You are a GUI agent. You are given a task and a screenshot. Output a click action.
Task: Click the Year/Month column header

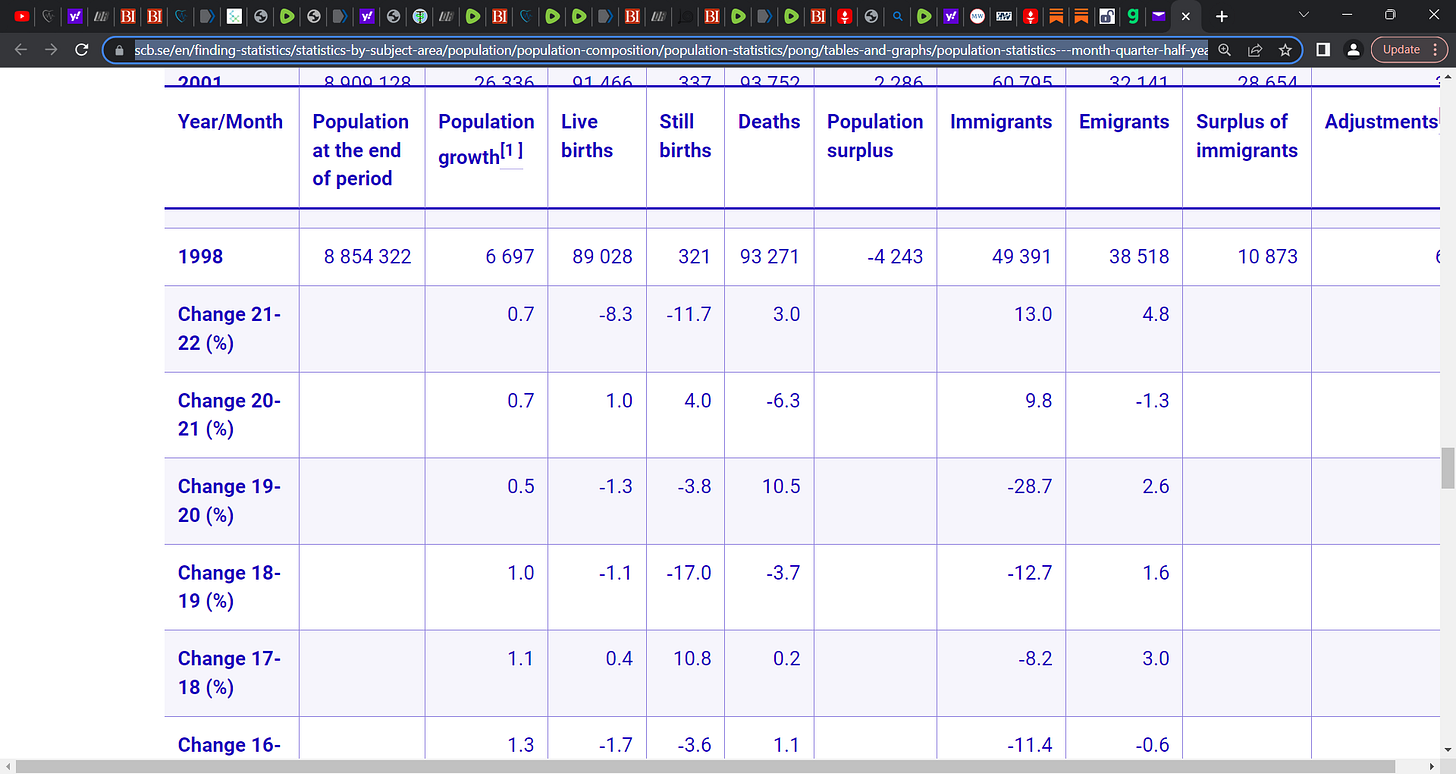tap(230, 122)
